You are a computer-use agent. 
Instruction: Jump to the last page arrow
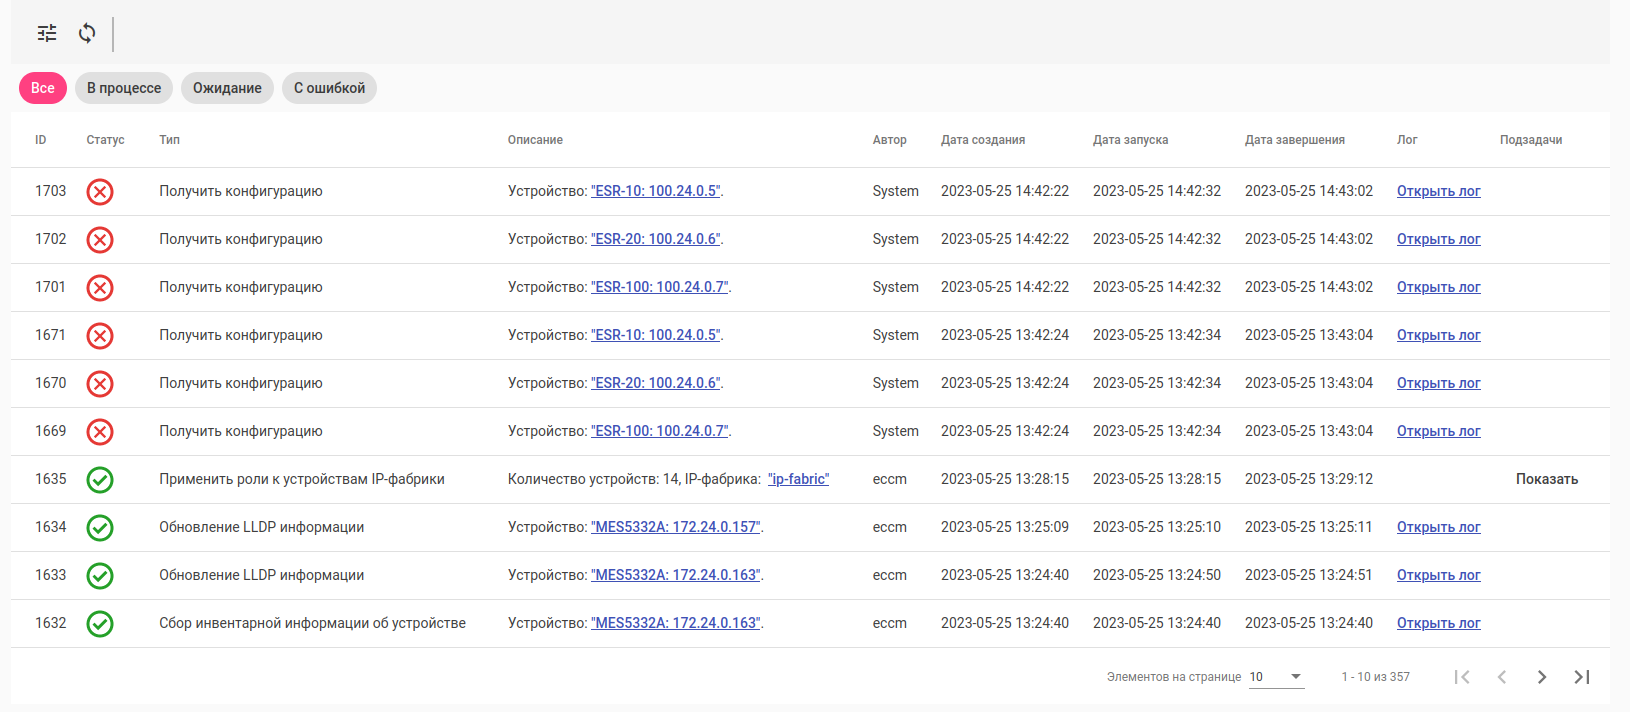[x=1581, y=677]
